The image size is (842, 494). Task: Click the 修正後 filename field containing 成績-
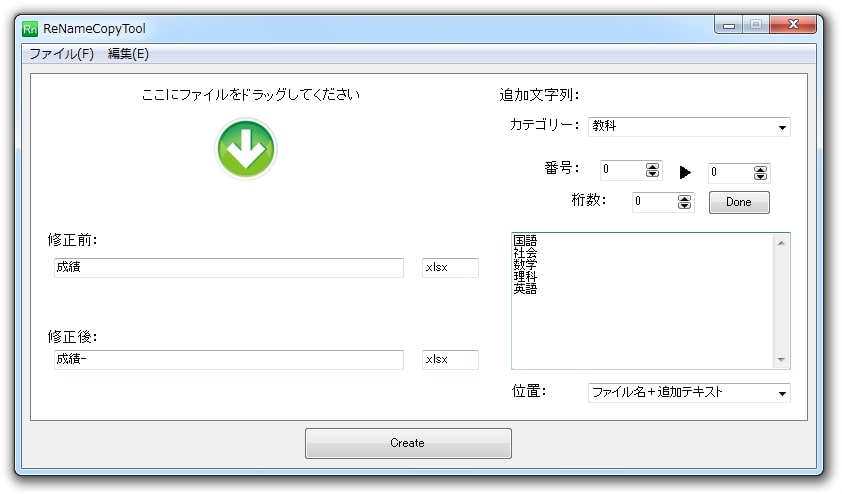point(229,360)
